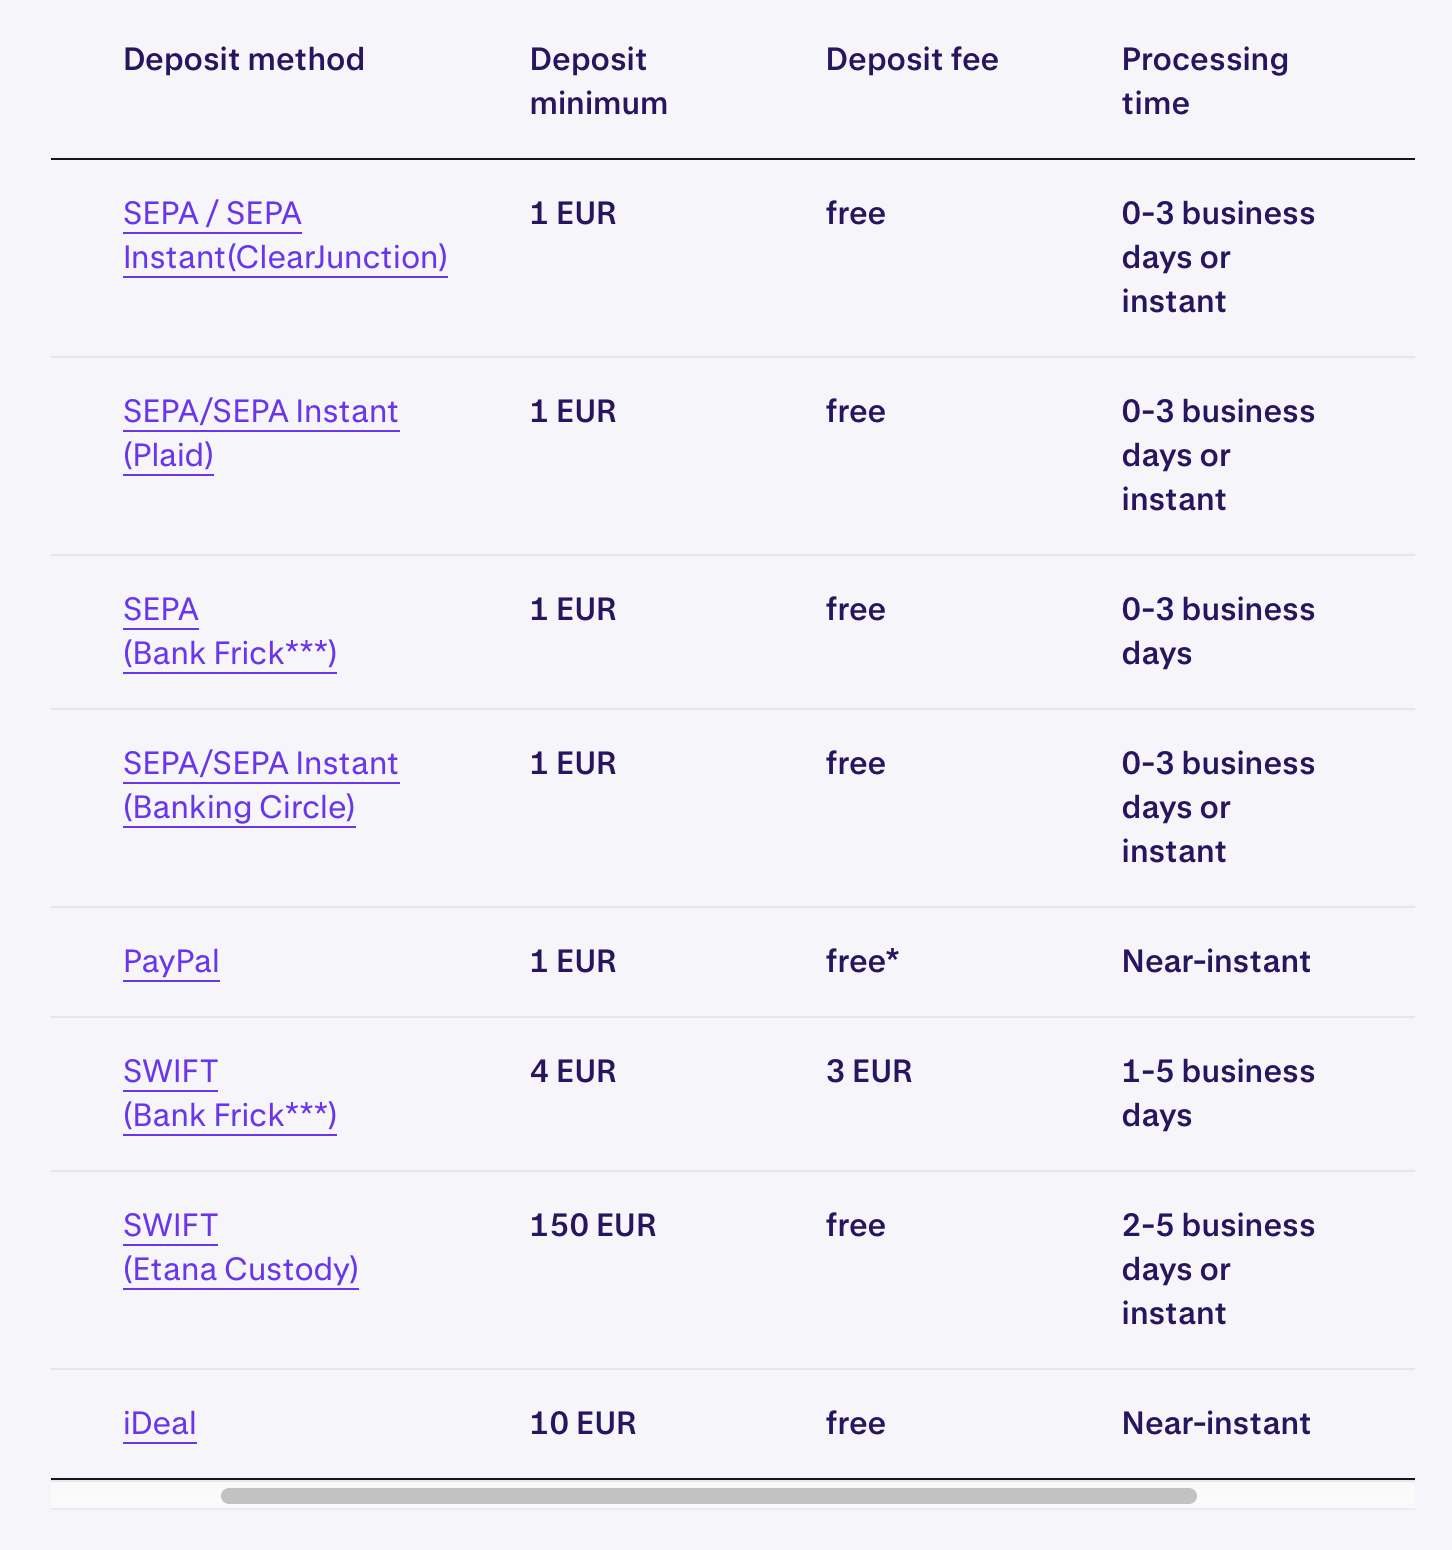Open the SWIFT (Etana Custody) link
The image size is (1452, 1550).
click(x=240, y=1246)
